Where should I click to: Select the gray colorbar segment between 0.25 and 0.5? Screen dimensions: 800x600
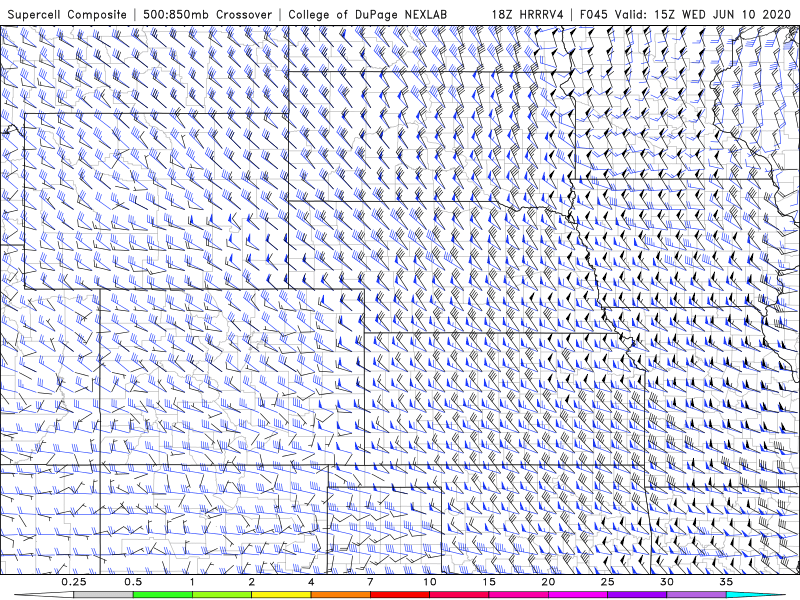pos(103,595)
